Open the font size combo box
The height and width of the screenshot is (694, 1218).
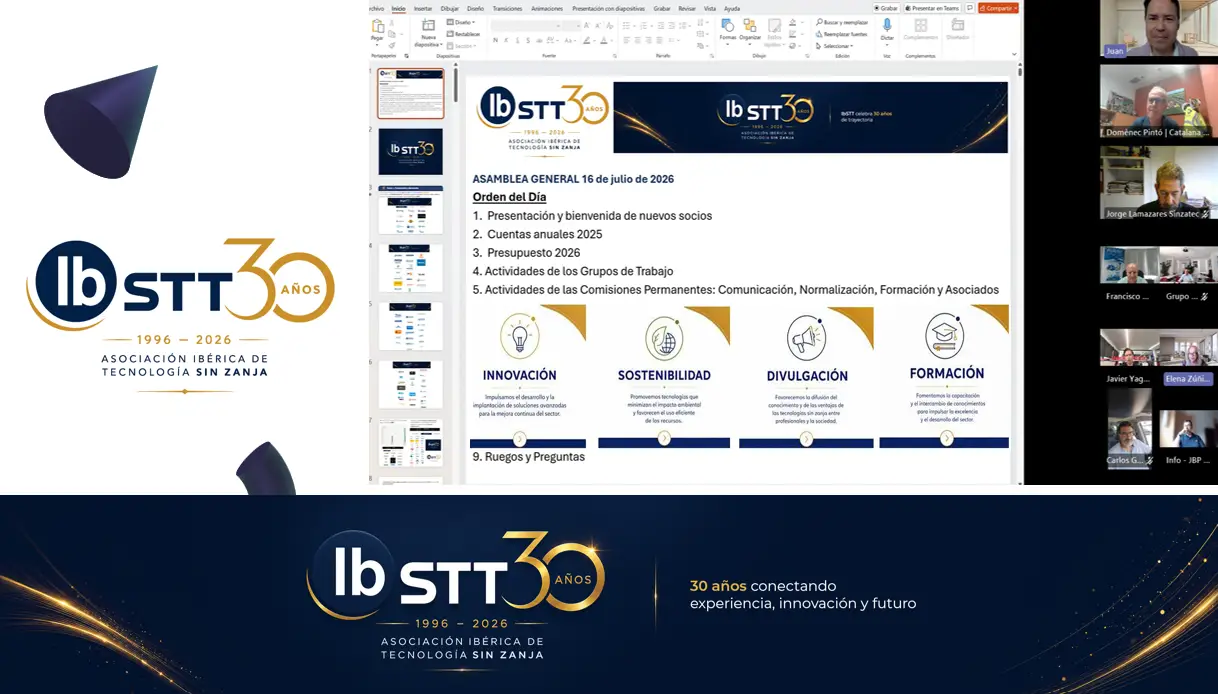pos(572,26)
